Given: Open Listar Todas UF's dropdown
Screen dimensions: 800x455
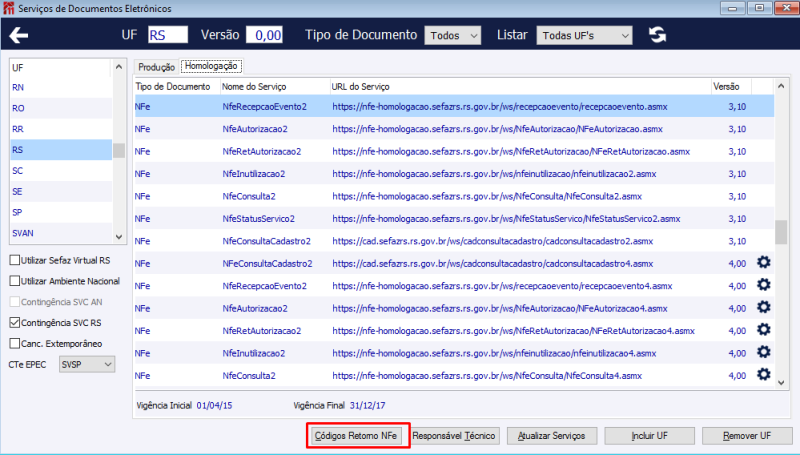Looking at the screenshot, I should (584, 35).
